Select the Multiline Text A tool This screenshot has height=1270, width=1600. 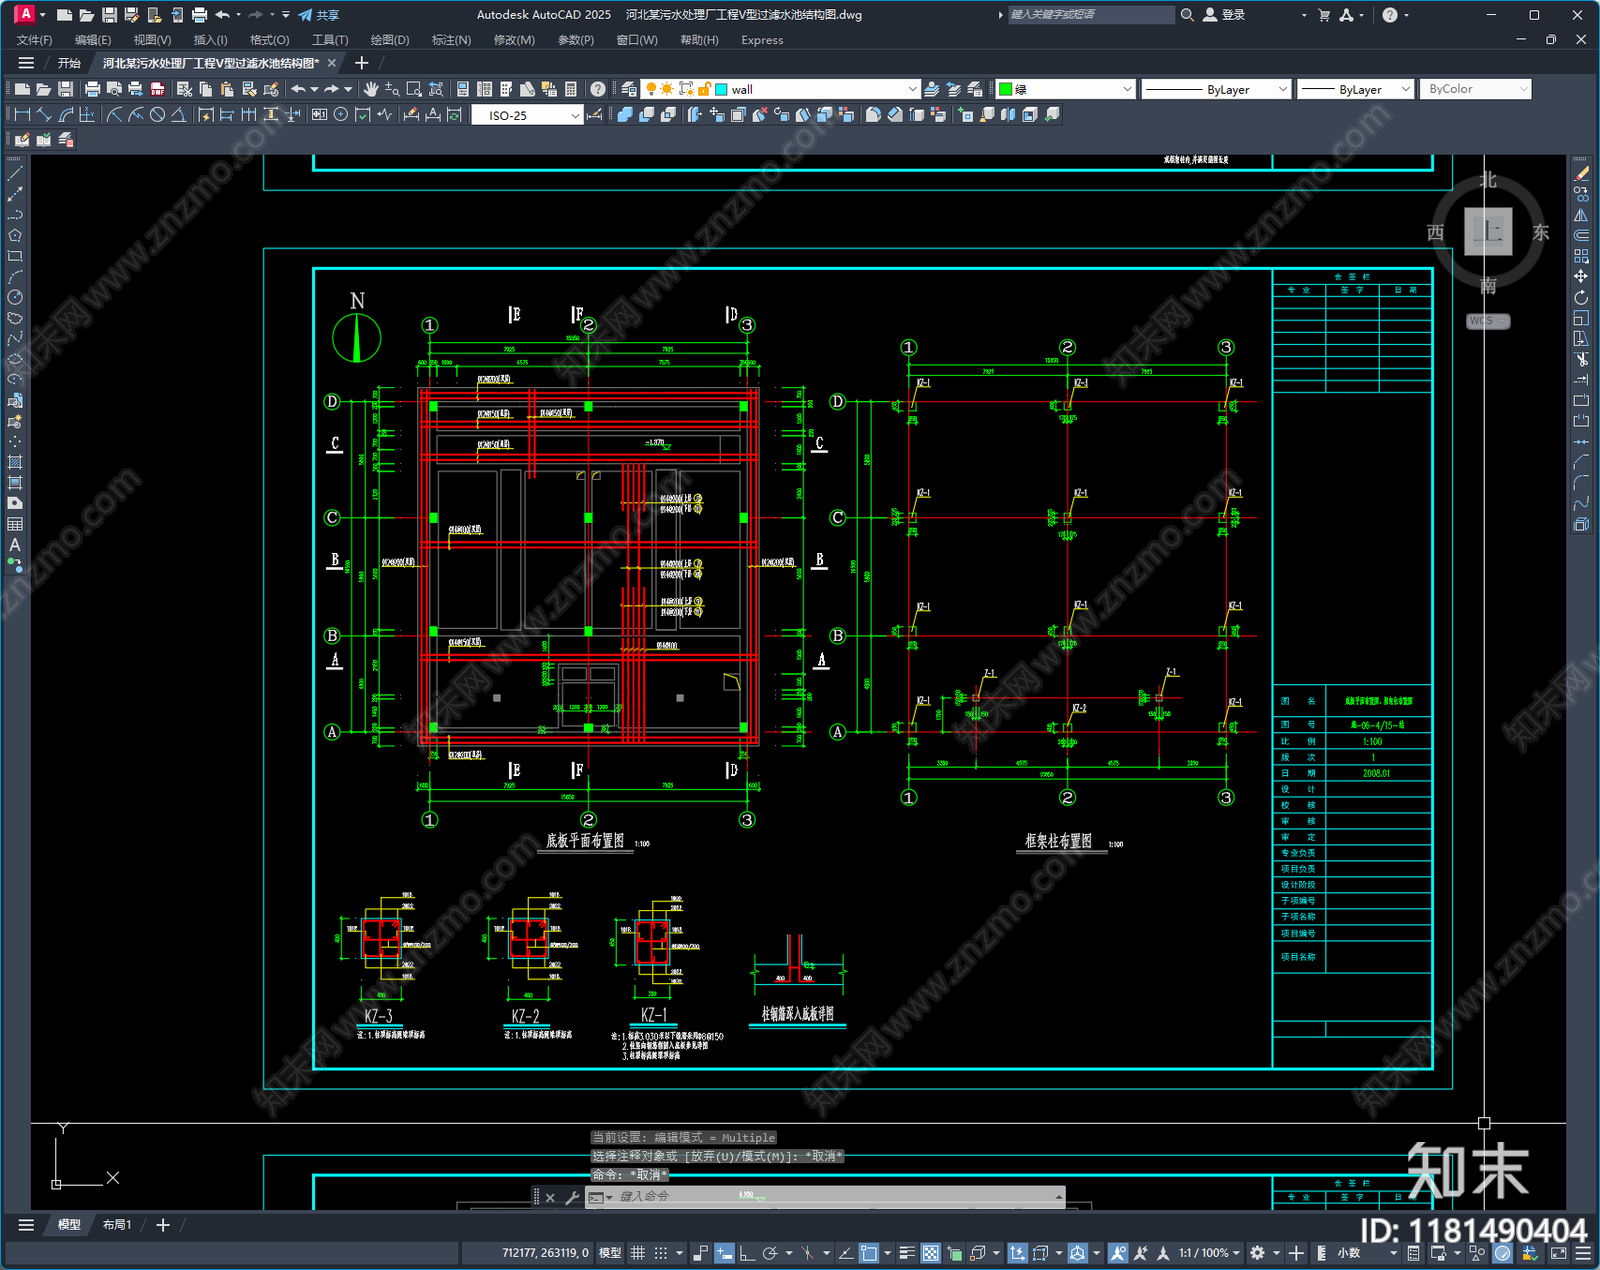(x=15, y=545)
